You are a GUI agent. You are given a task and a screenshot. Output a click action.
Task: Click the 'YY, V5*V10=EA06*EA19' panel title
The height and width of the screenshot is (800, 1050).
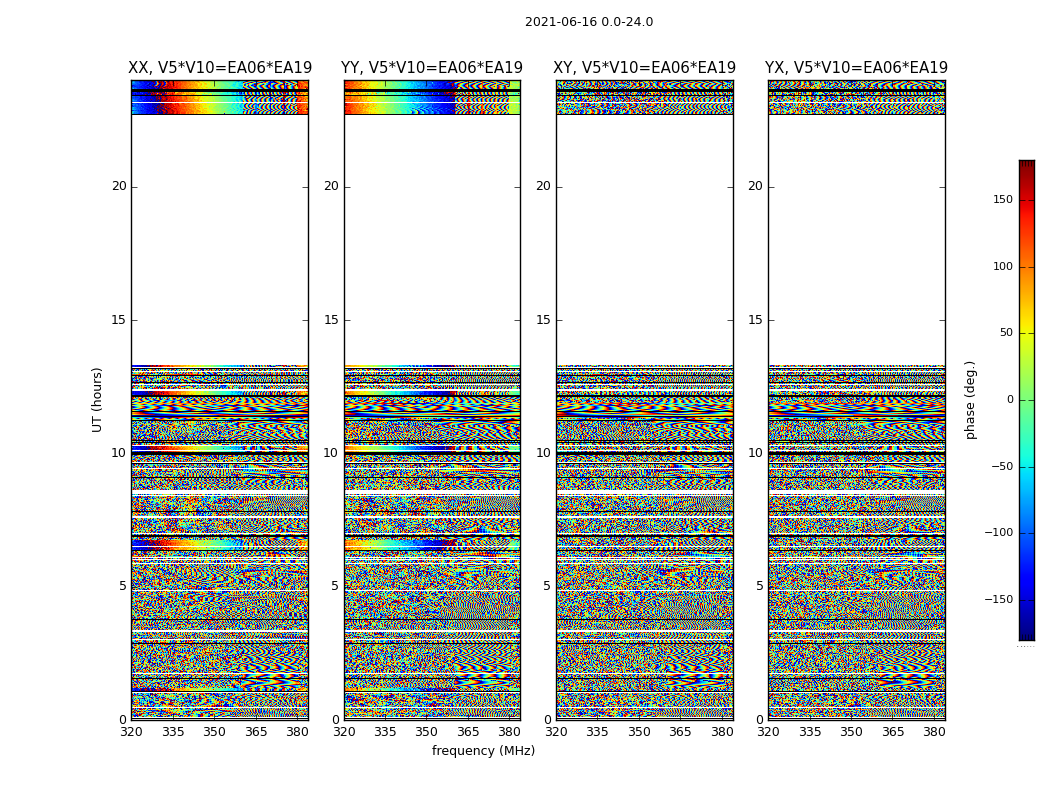432,68
